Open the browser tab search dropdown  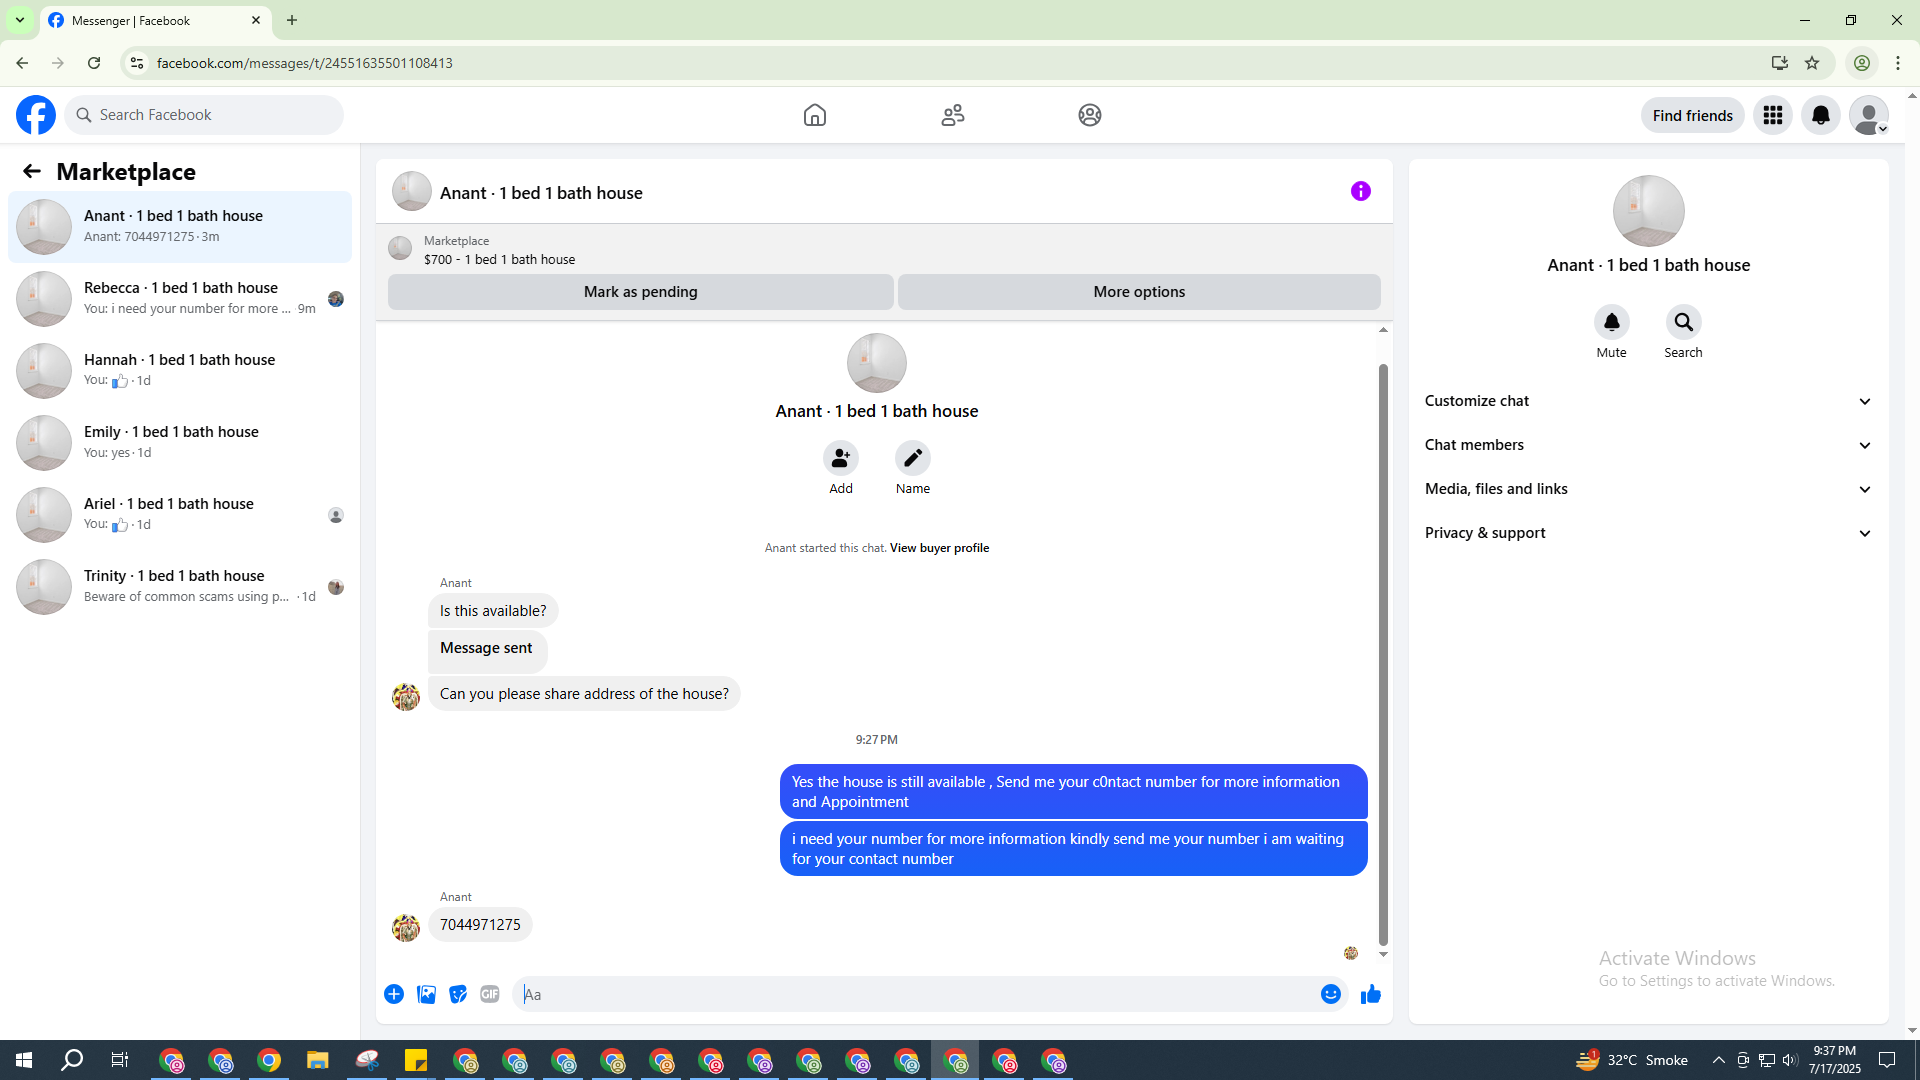(20, 20)
